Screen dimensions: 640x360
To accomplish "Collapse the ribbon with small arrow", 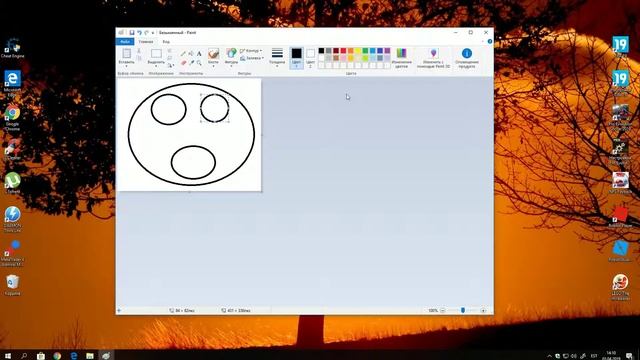I will pos(483,41).
